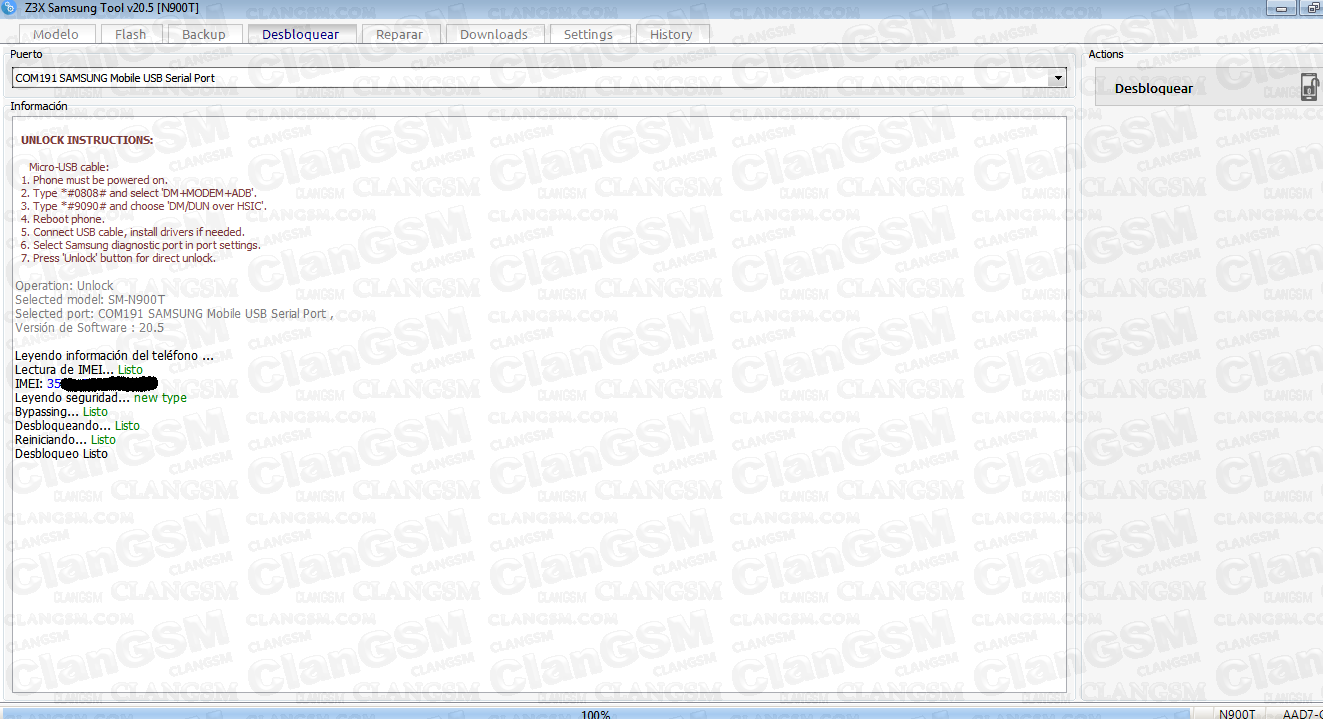Expand the Puerto COM port dropdown
This screenshot has width=1323, height=719.
tap(1057, 78)
